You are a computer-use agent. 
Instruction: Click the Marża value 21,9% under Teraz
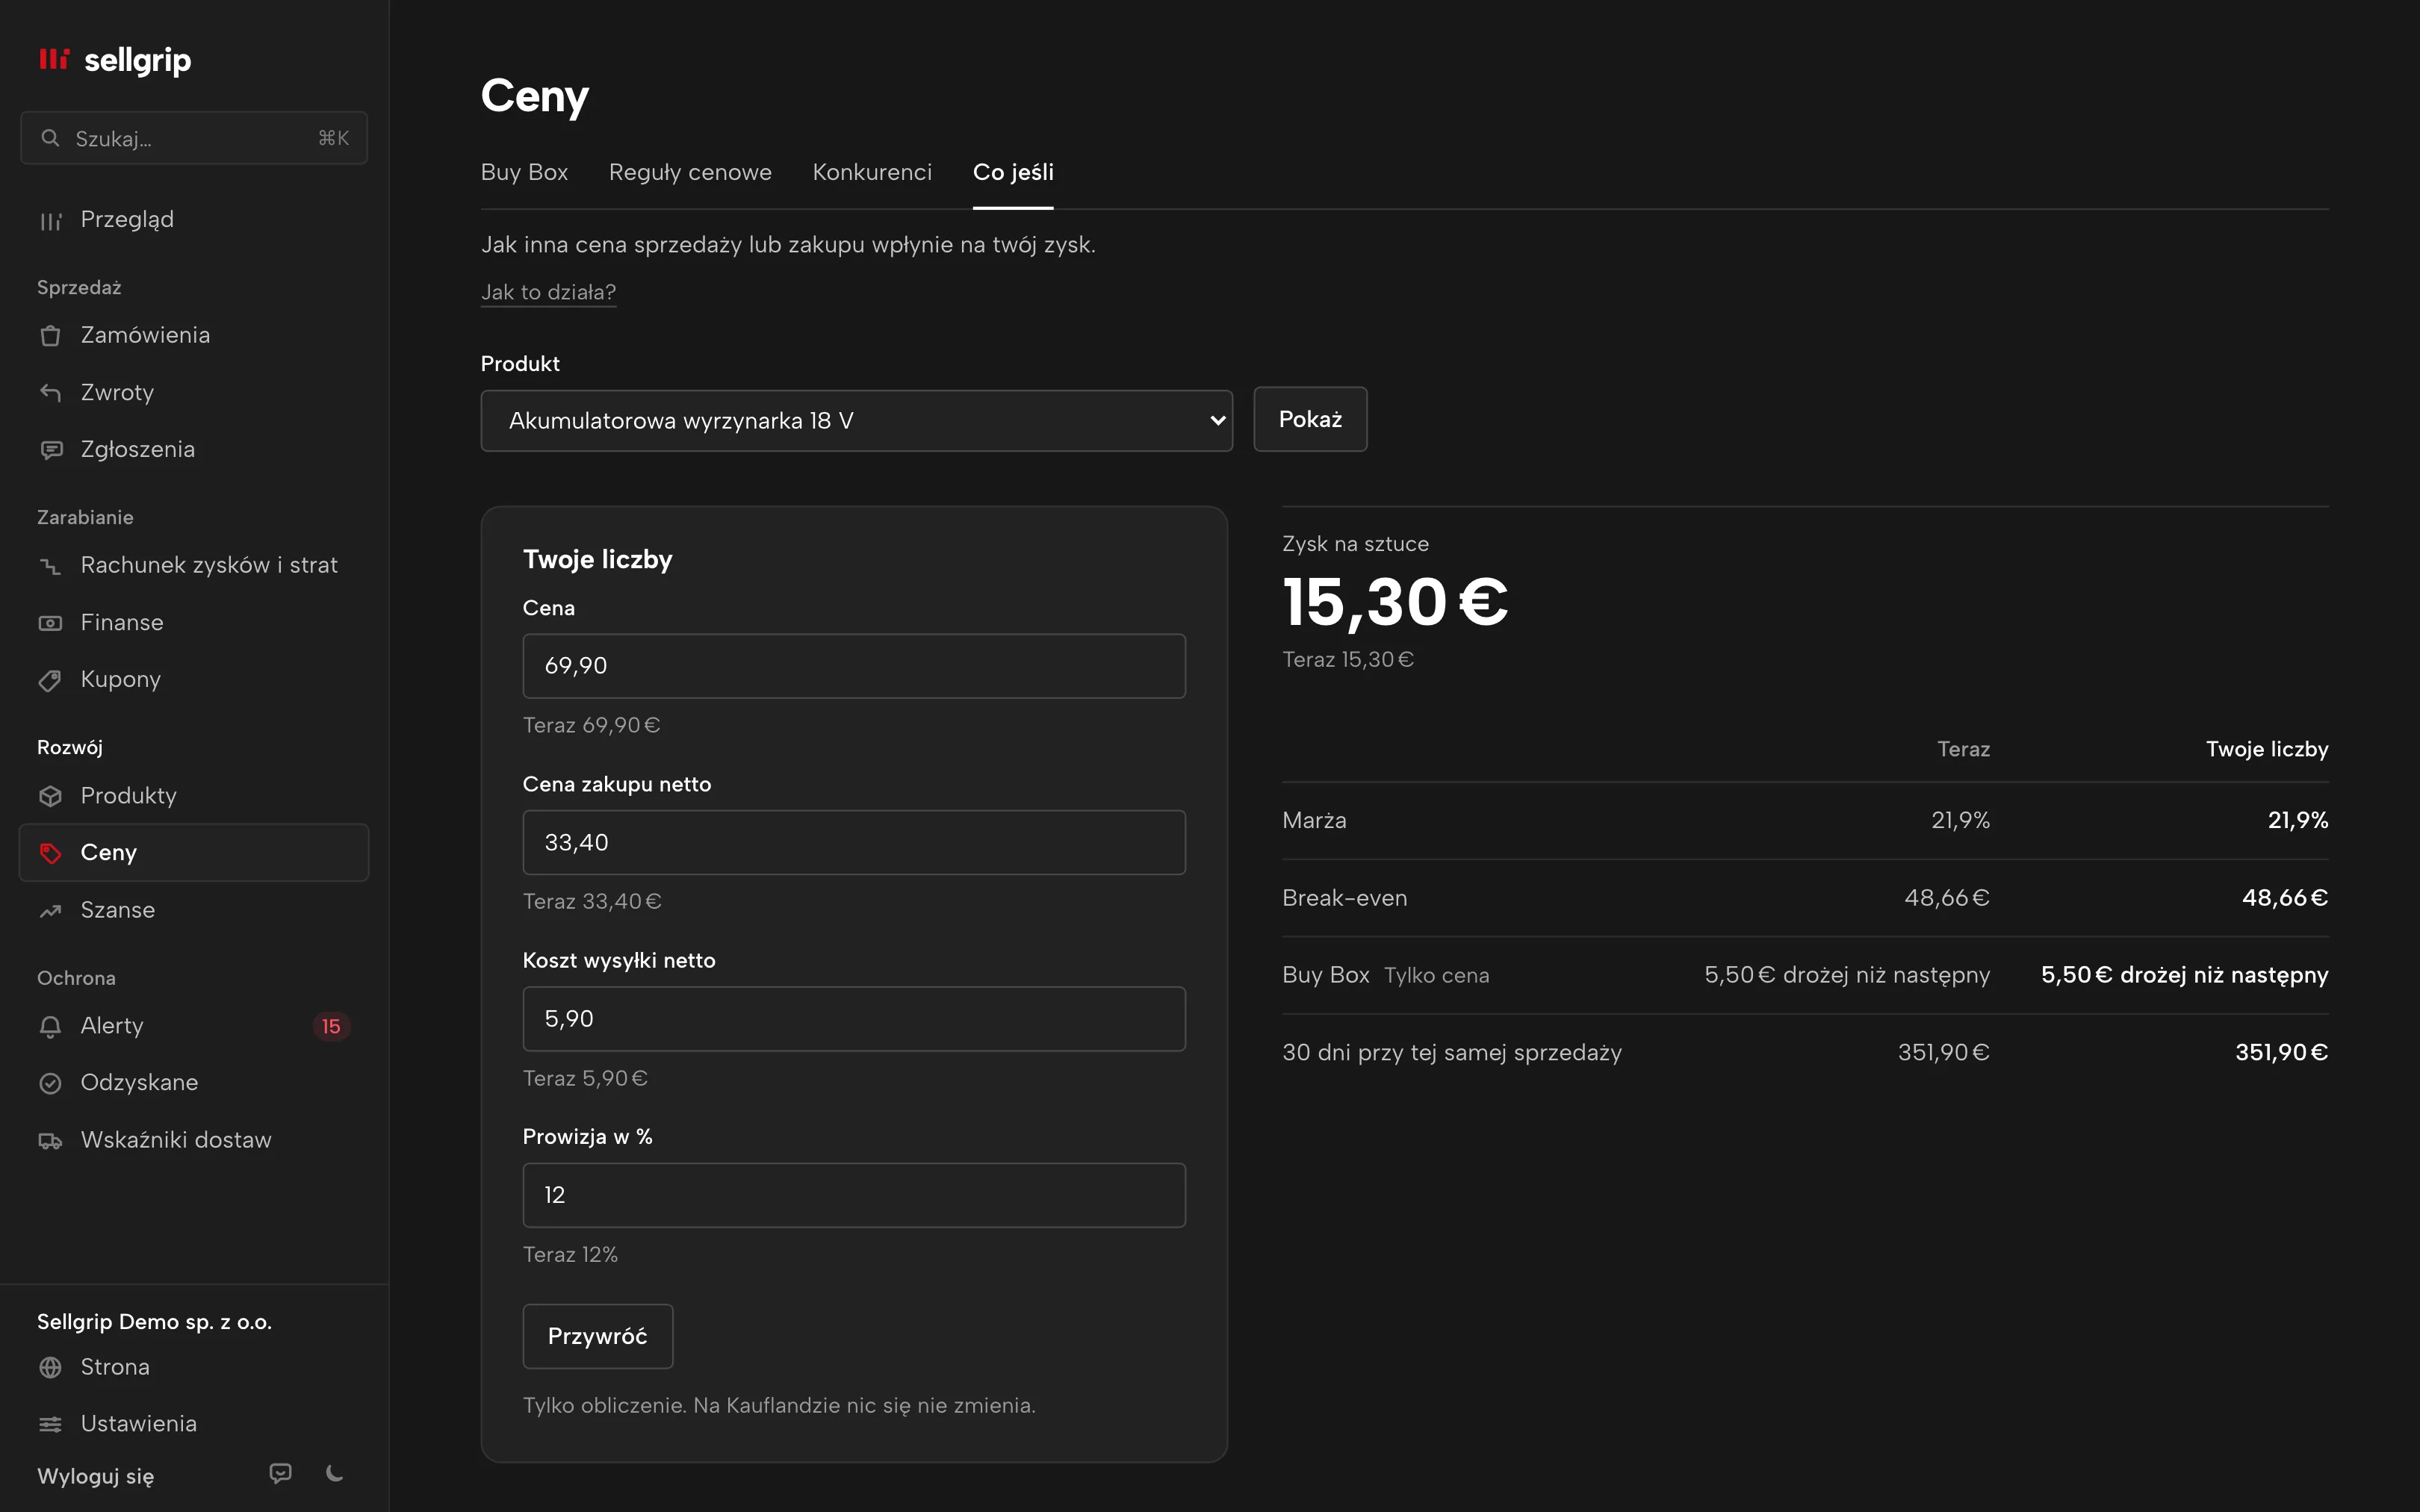click(1960, 820)
